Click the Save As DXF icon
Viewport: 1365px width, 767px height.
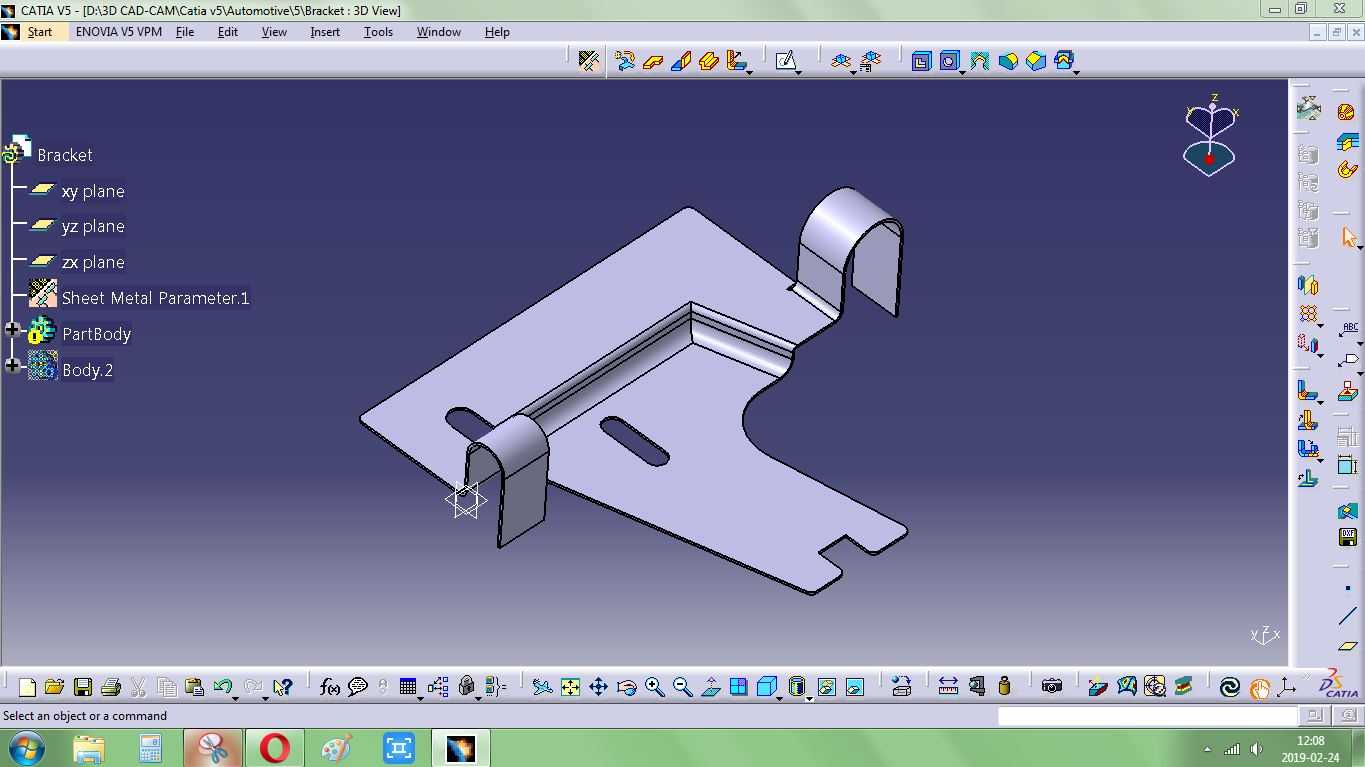(x=1347, y=537)
